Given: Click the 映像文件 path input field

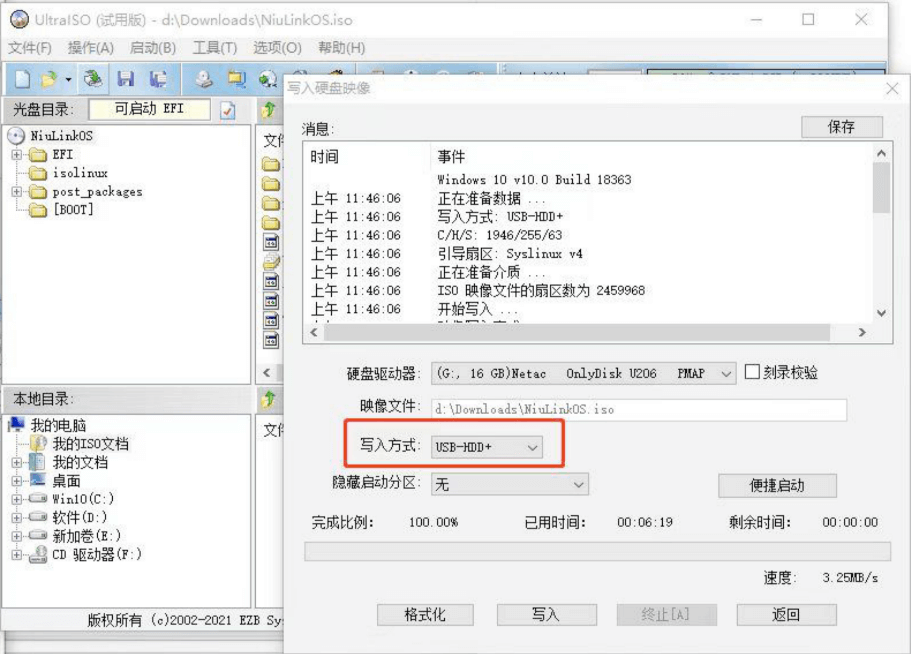Looking at the screenshot, I should tap(639, 410).
